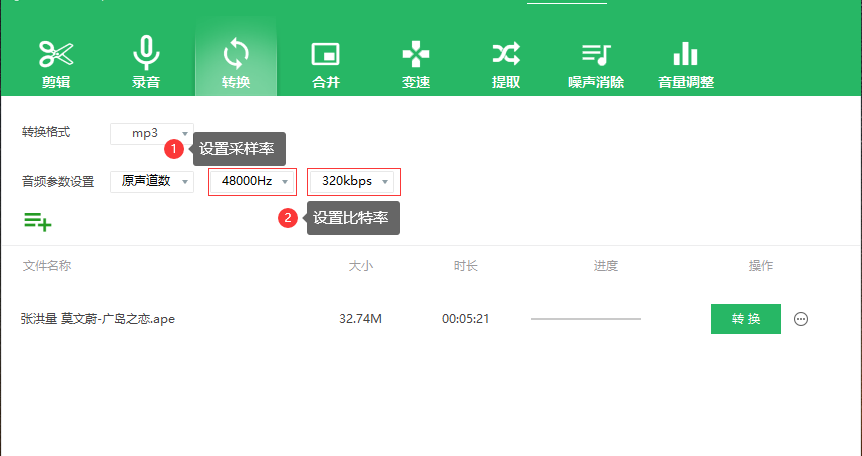Viewport: 862px width, 456px height.
Task: Open the 提取 extract tool
Action: 506,64
